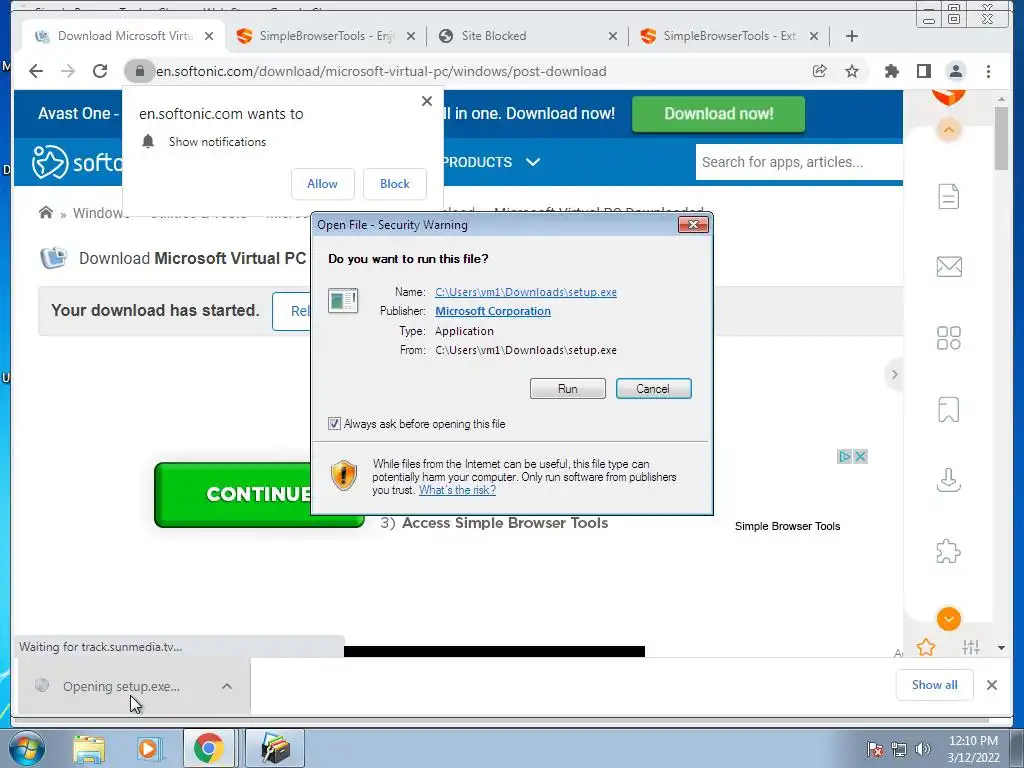Click Run in Security Warning dialog
1024x768 pixels.
(x=568, y=389)
